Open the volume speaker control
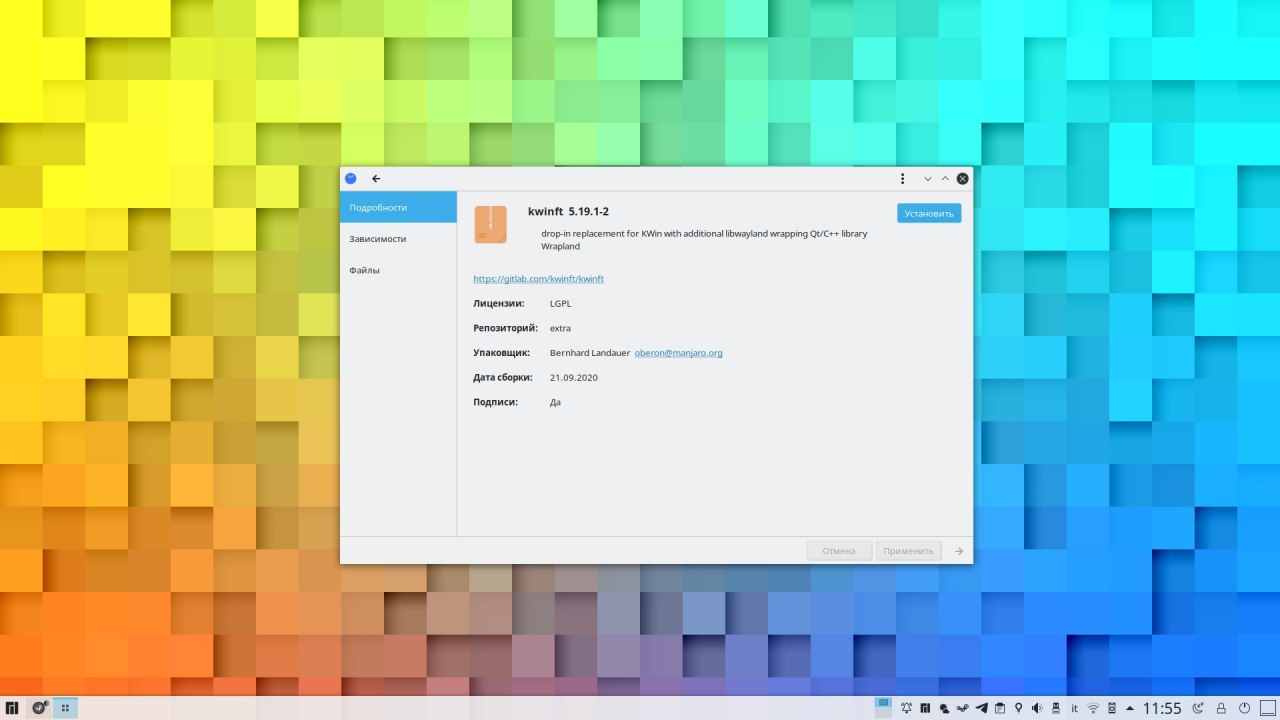Viewport: 1280px width, 720px height. click(1037, 708)
